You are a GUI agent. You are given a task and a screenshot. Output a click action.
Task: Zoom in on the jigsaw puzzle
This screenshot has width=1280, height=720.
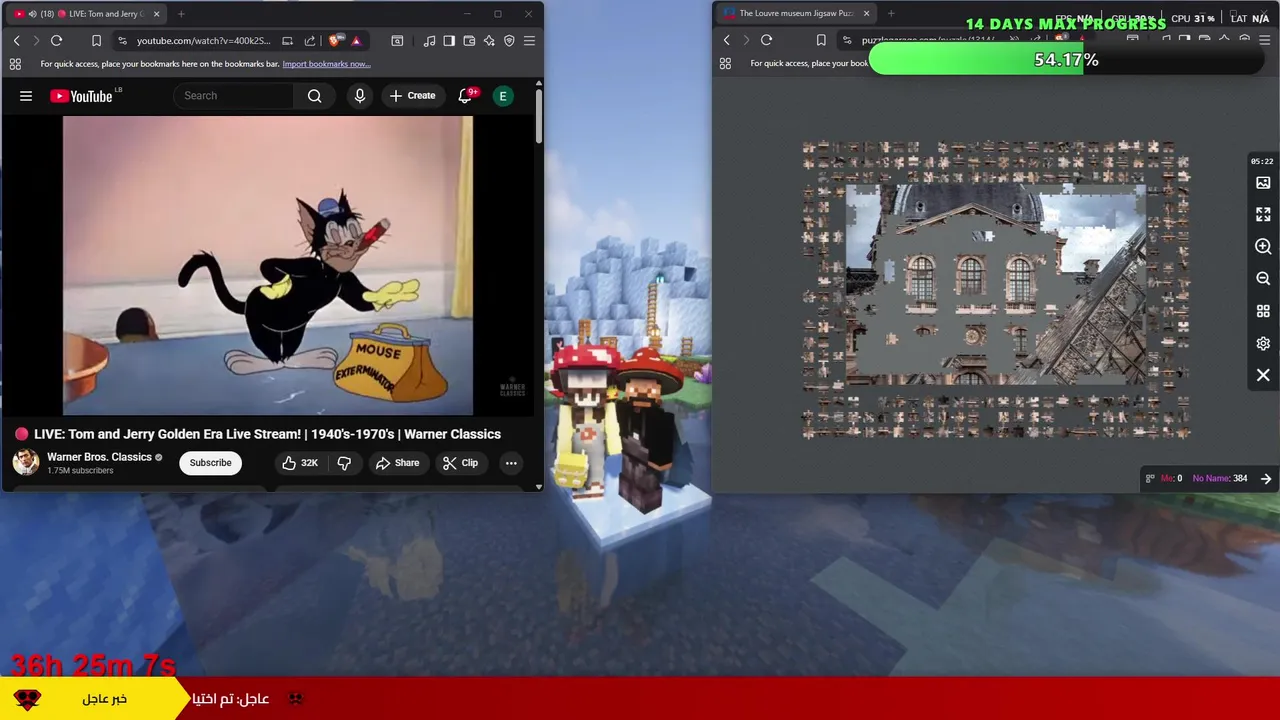(x=1263, y=247)
